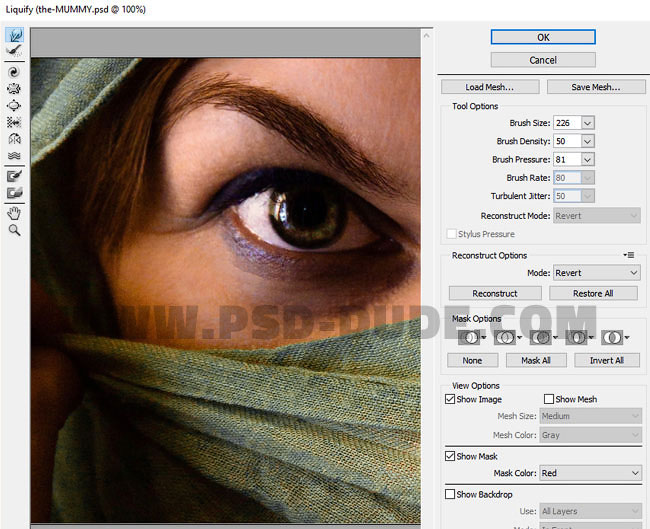The height and width of the screenshot is (529, 650).
Task: Click the None mask button
Action: 473,360
